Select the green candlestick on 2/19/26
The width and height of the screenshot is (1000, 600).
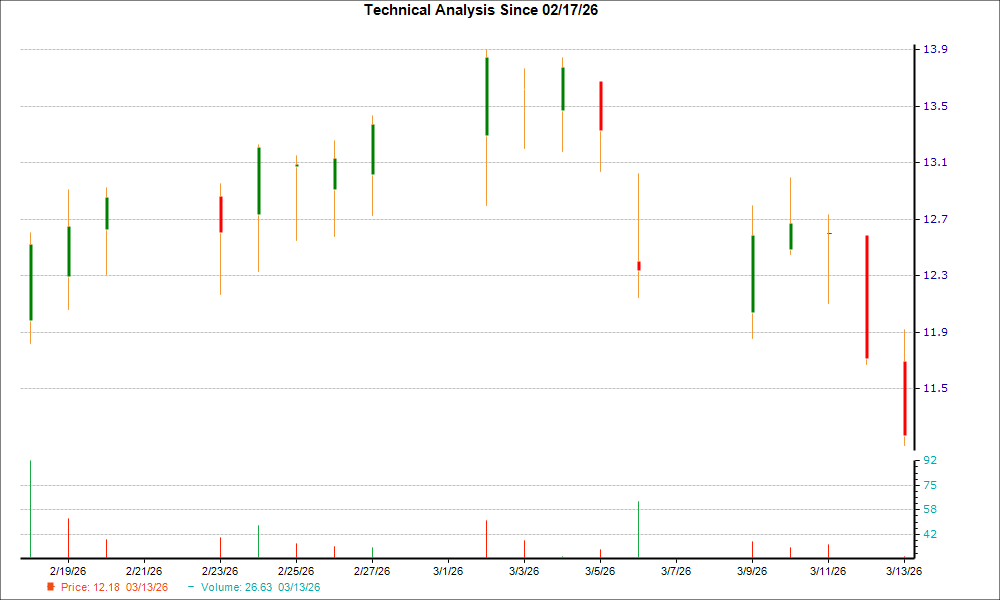[68, 250]
